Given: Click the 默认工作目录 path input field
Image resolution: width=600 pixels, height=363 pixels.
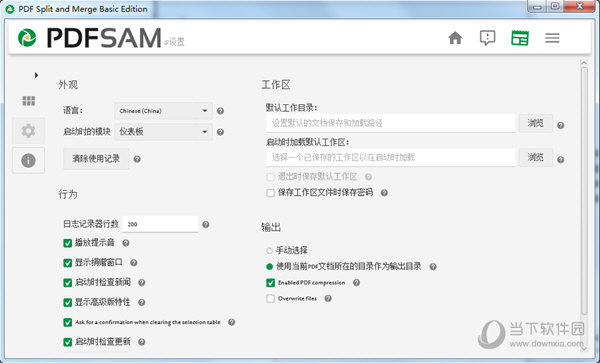Looking at the screenshot, I should [391, 123].
